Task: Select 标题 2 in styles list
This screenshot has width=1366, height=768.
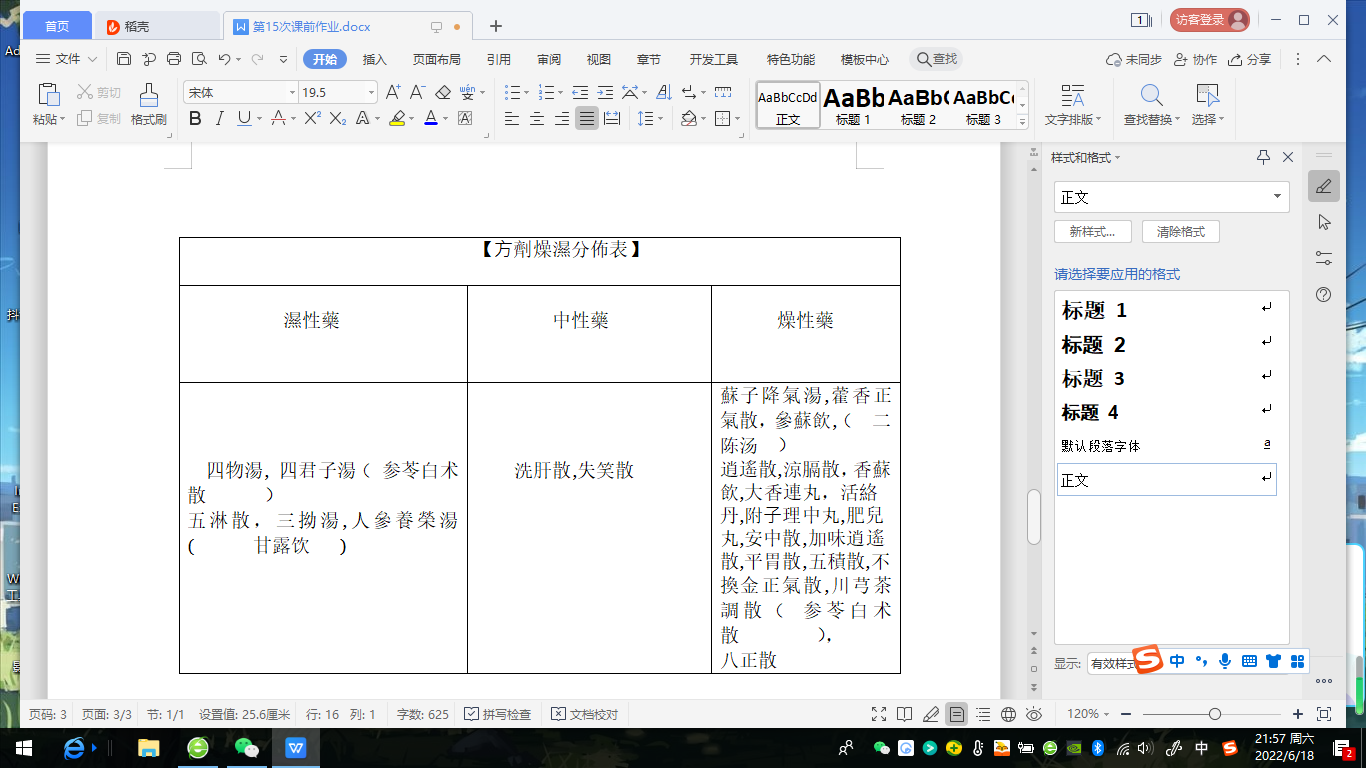Action: (1167, 345)
